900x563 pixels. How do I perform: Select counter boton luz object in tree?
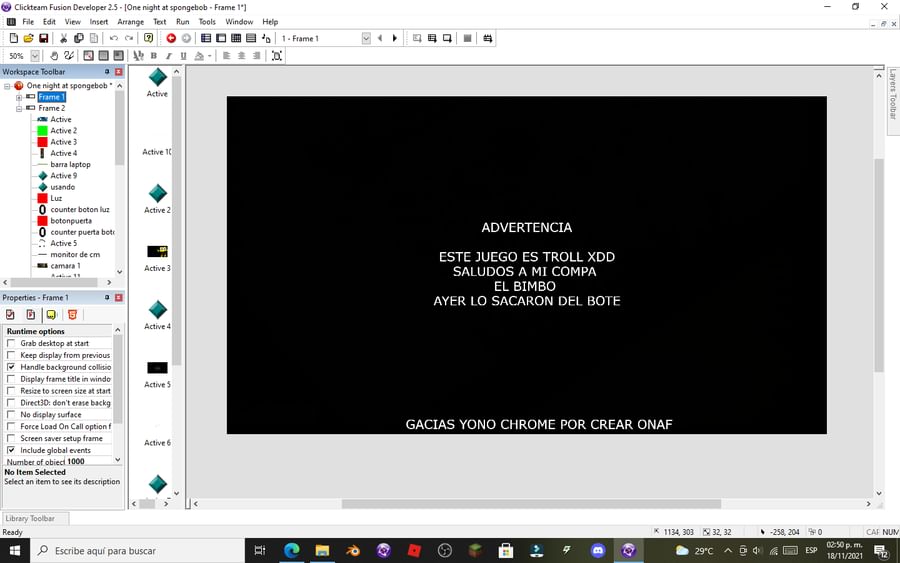click(80, 209)
